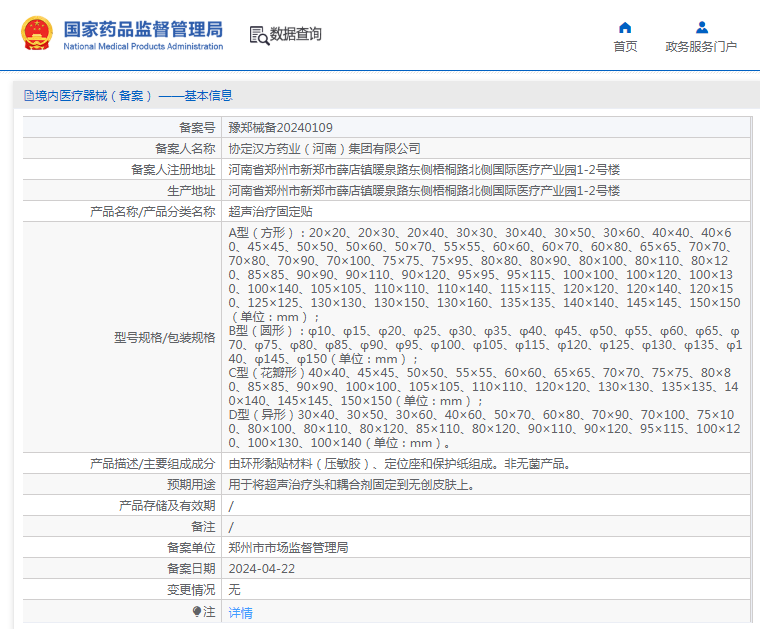Viewport: 760px width, 629px height.
Task: Open the 数据查询 search icon
Action: [x=259, y=36]
